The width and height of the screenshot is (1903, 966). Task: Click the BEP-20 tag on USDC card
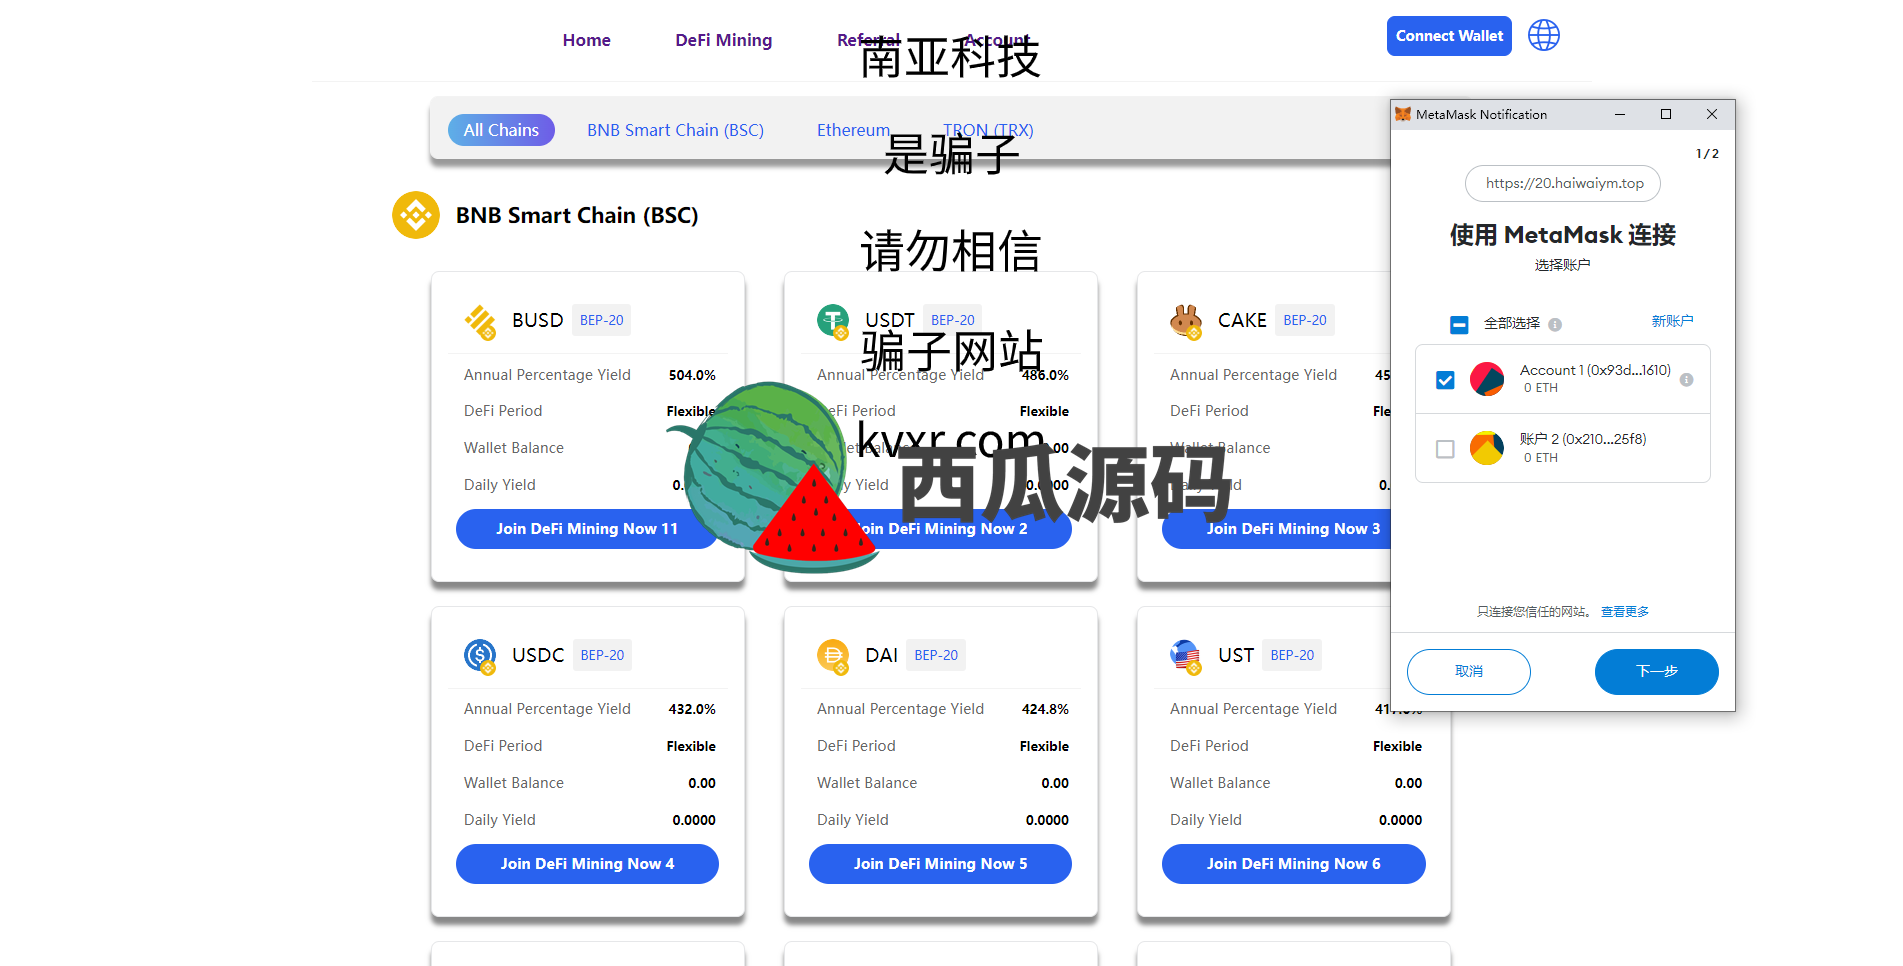pos(602,655)
